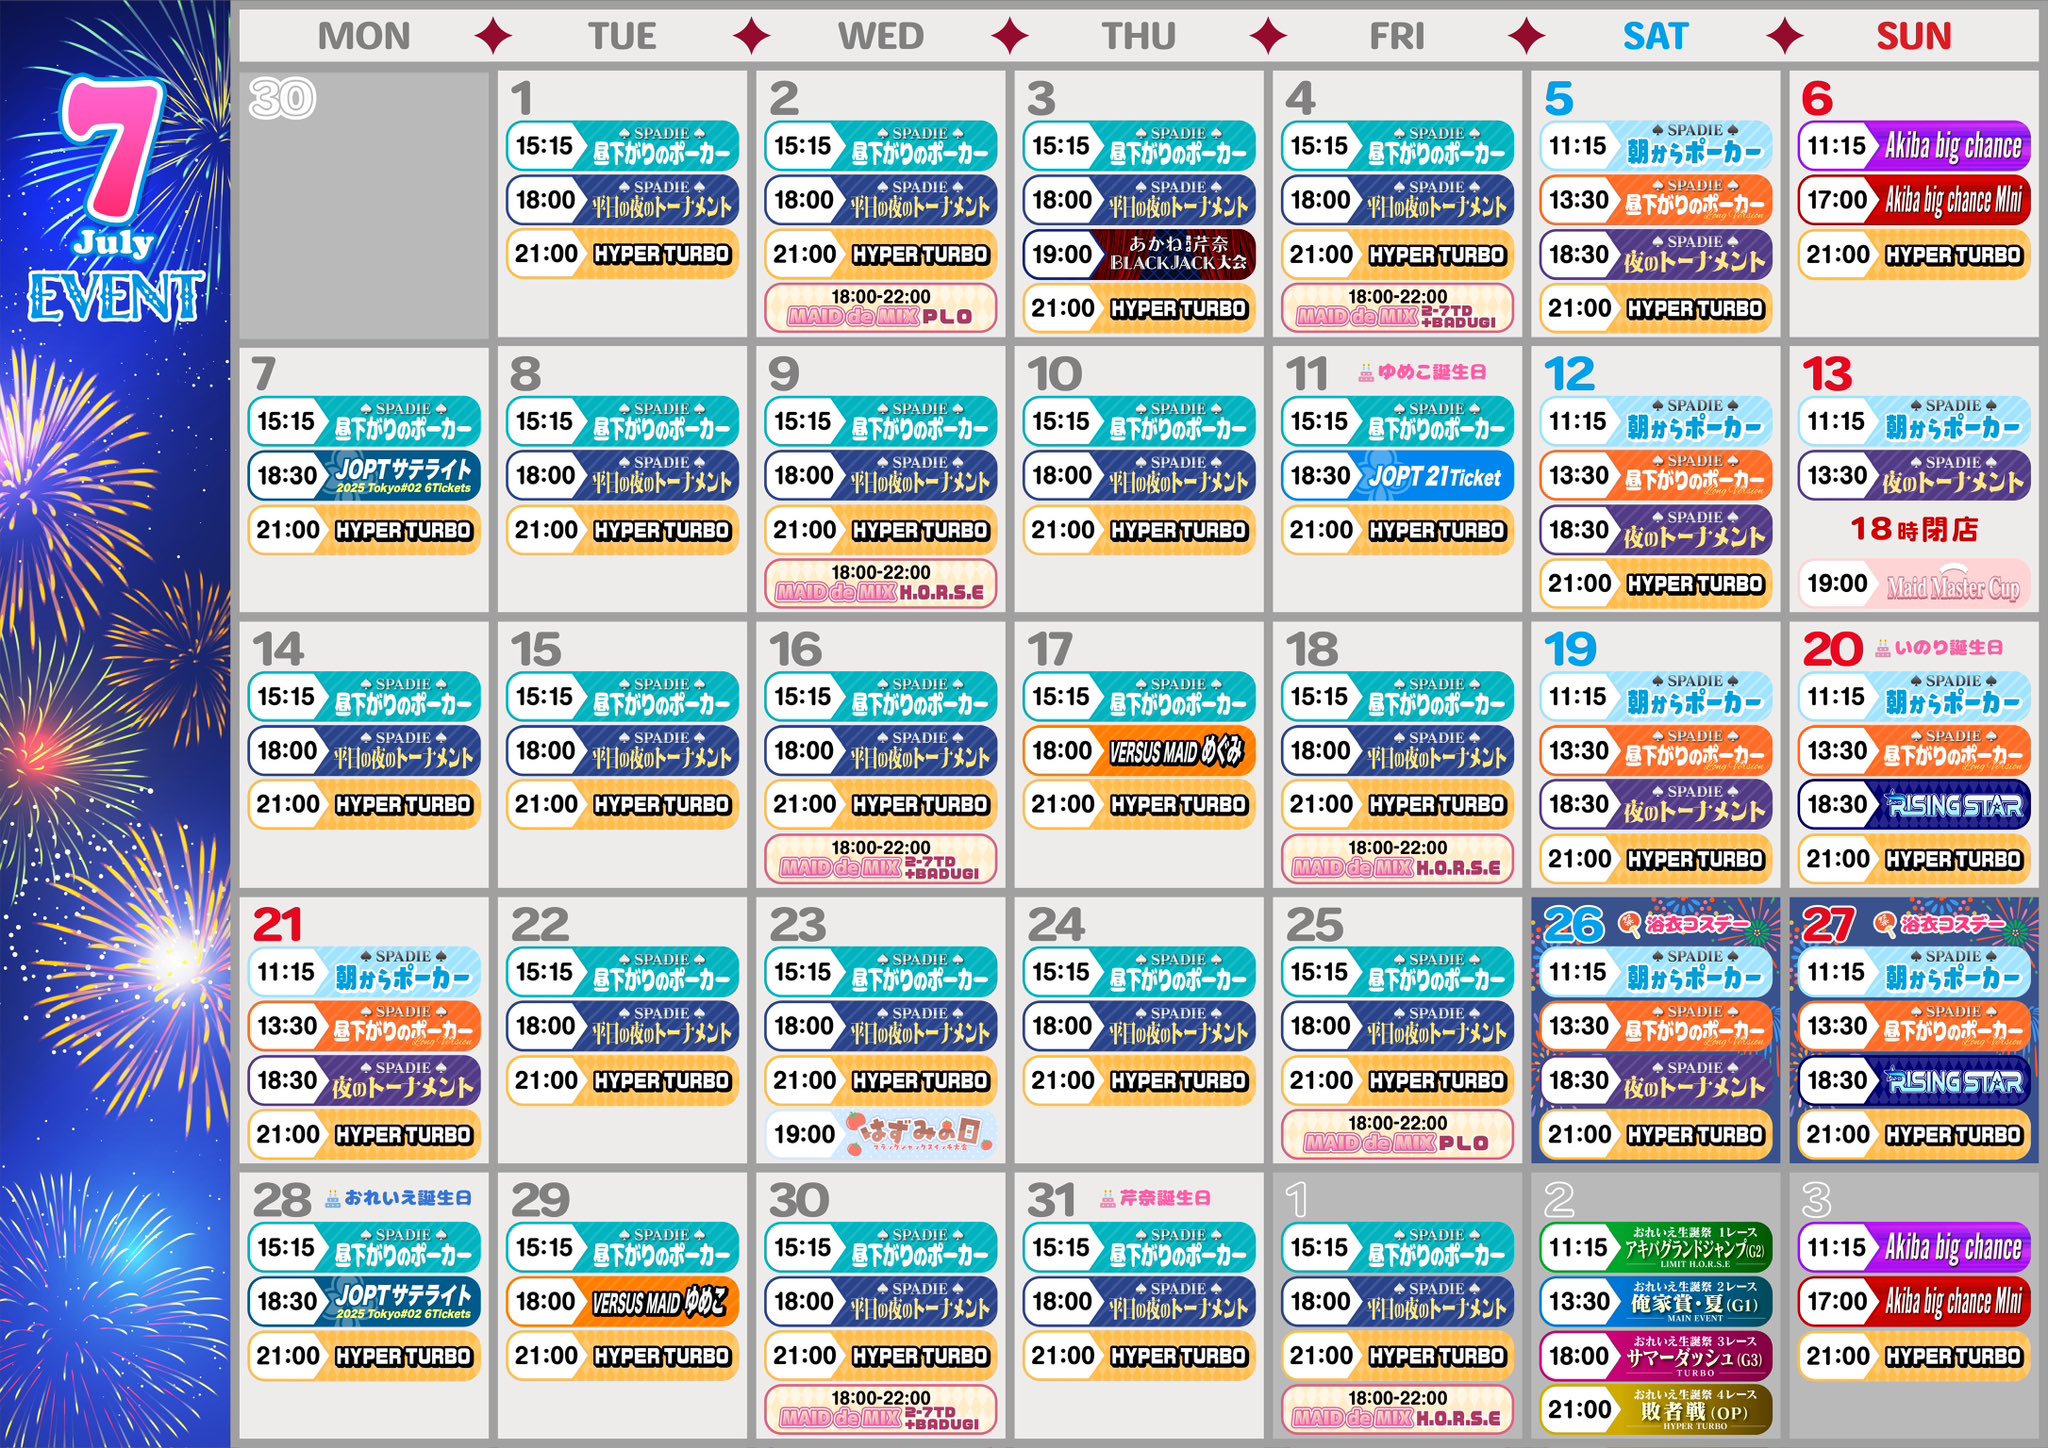This screenshot has width=2048, height=1448.
Task: Click the いのり誕生日 label on July 20
Action: [1948, 648]
